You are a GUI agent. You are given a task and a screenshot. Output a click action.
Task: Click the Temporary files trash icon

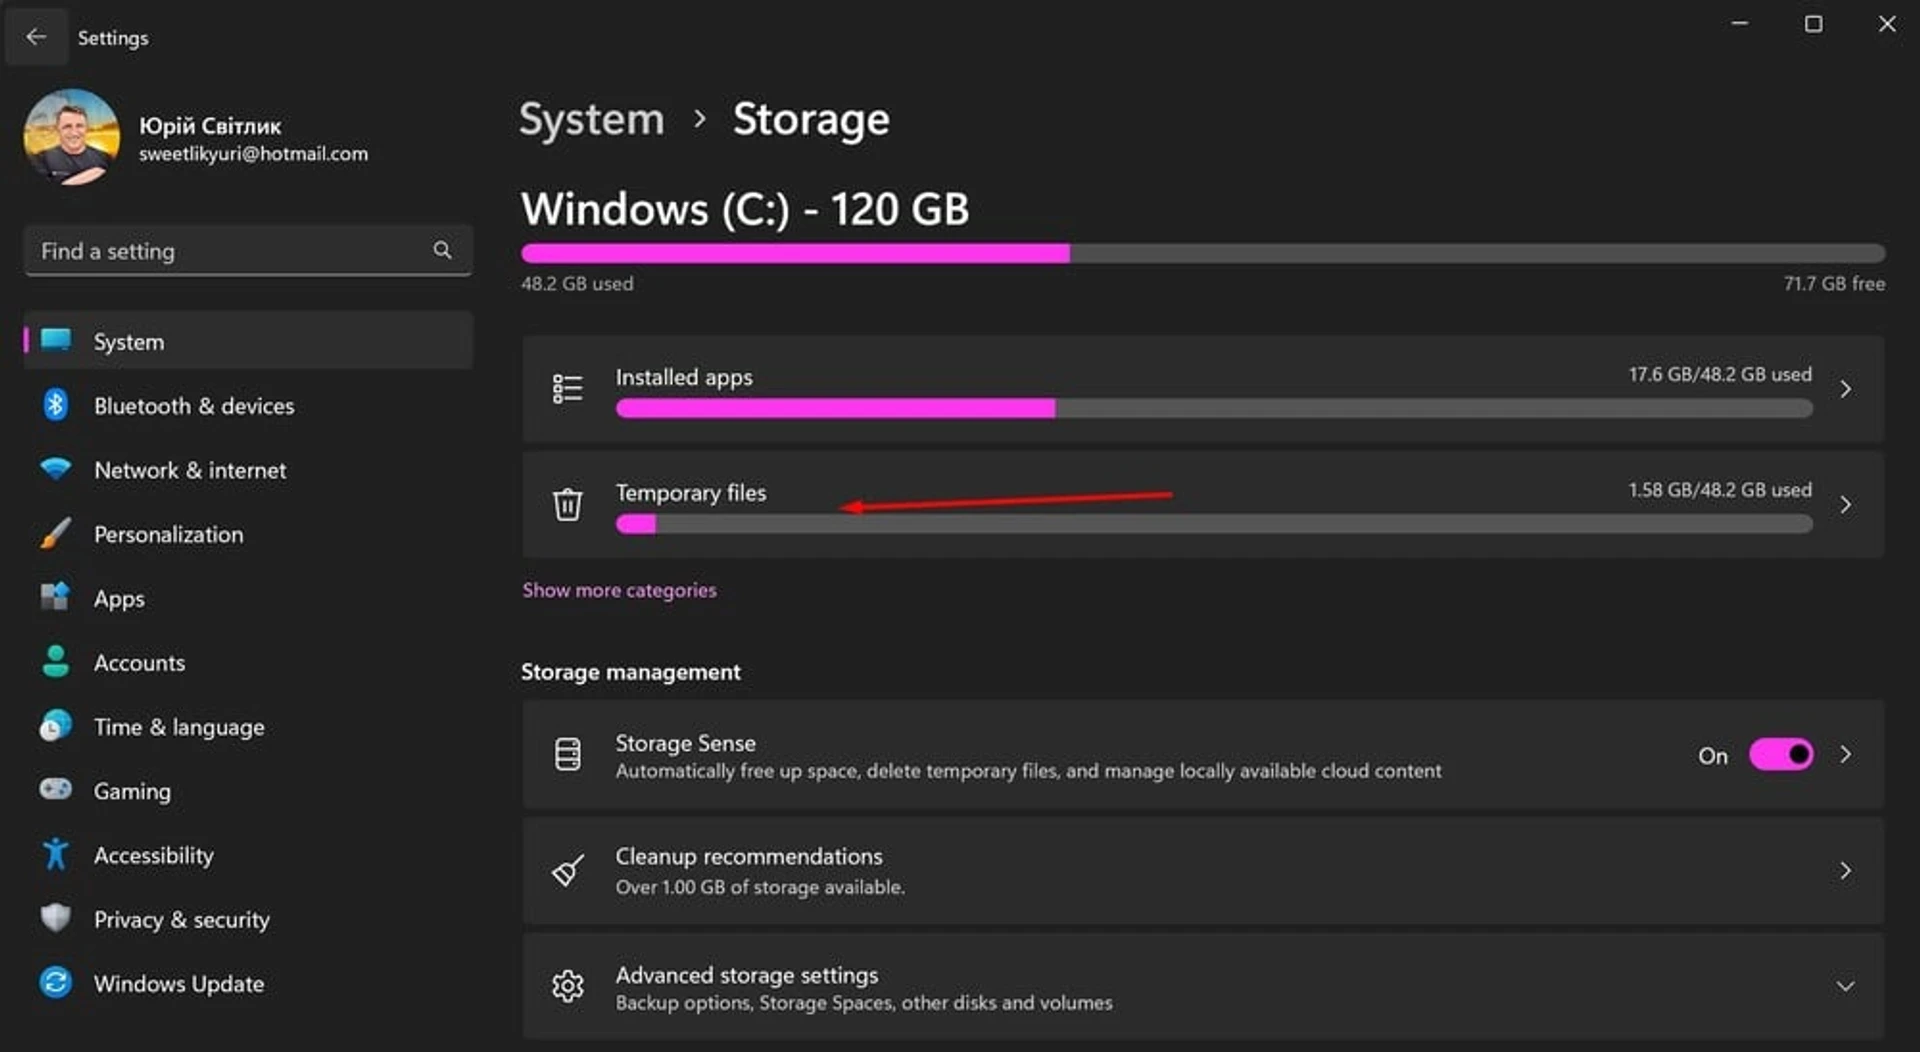point(567,504)
